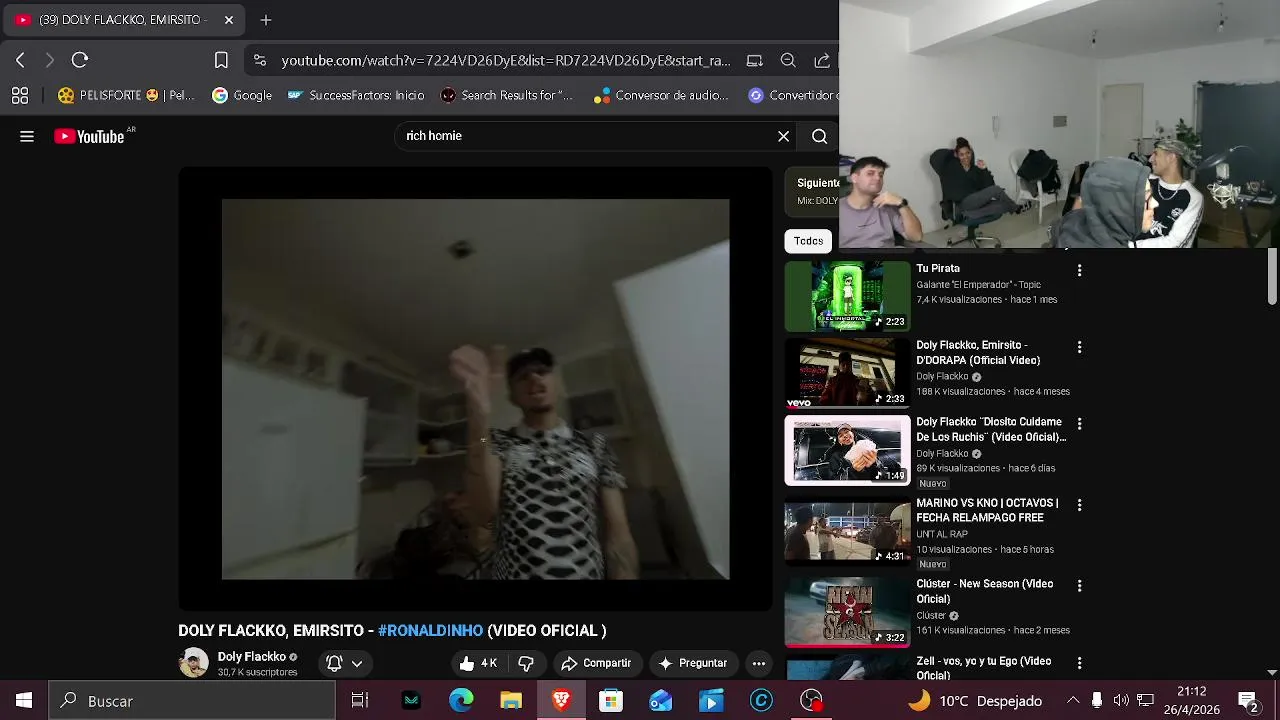This screenshot has height=720, width=1280.
Task: Open options menu for Clúster New Season video
Action: 1079,585
